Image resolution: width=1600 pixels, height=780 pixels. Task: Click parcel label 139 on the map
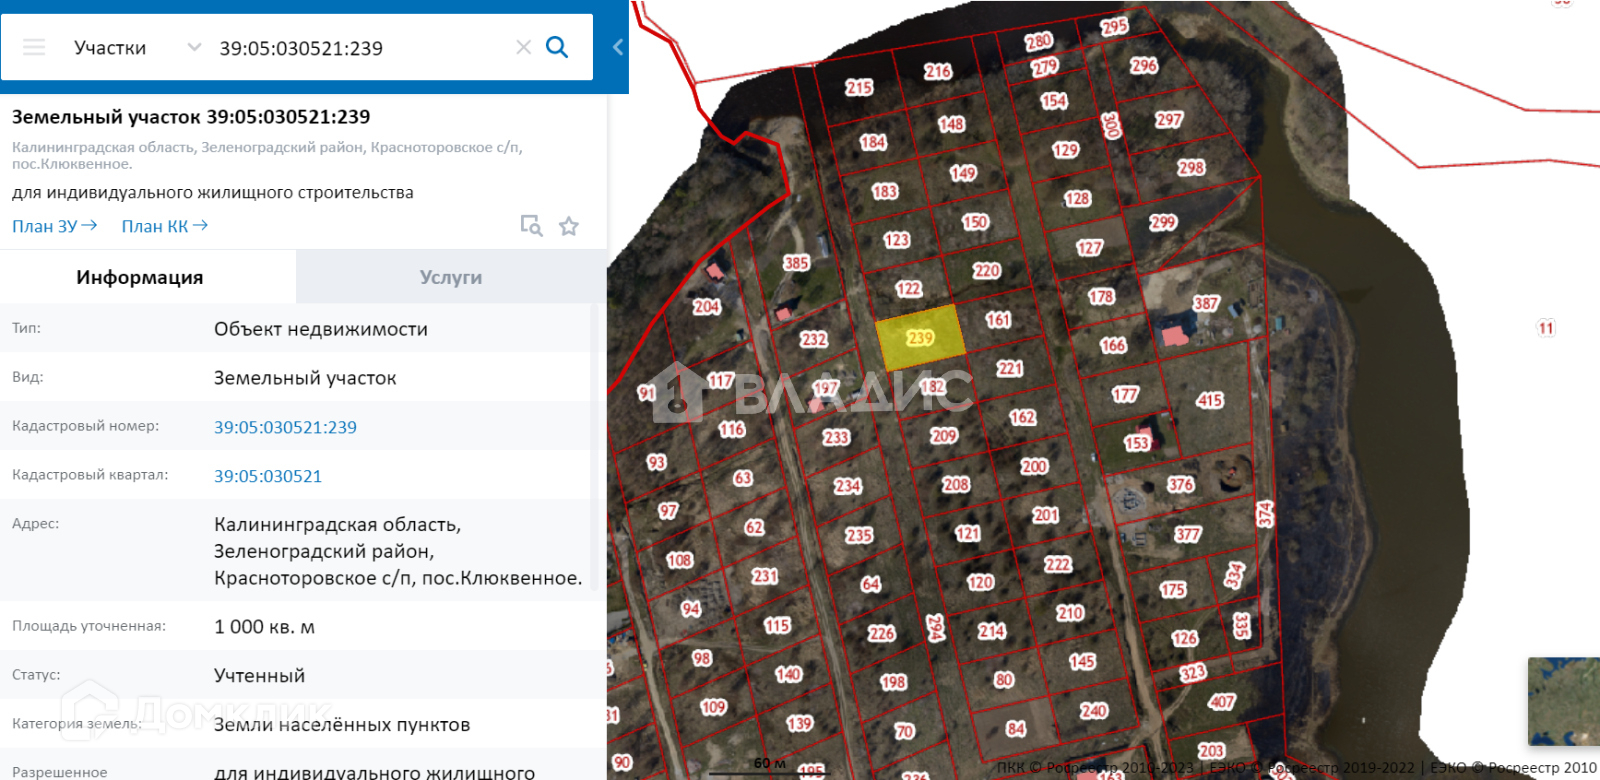point(800,723)
